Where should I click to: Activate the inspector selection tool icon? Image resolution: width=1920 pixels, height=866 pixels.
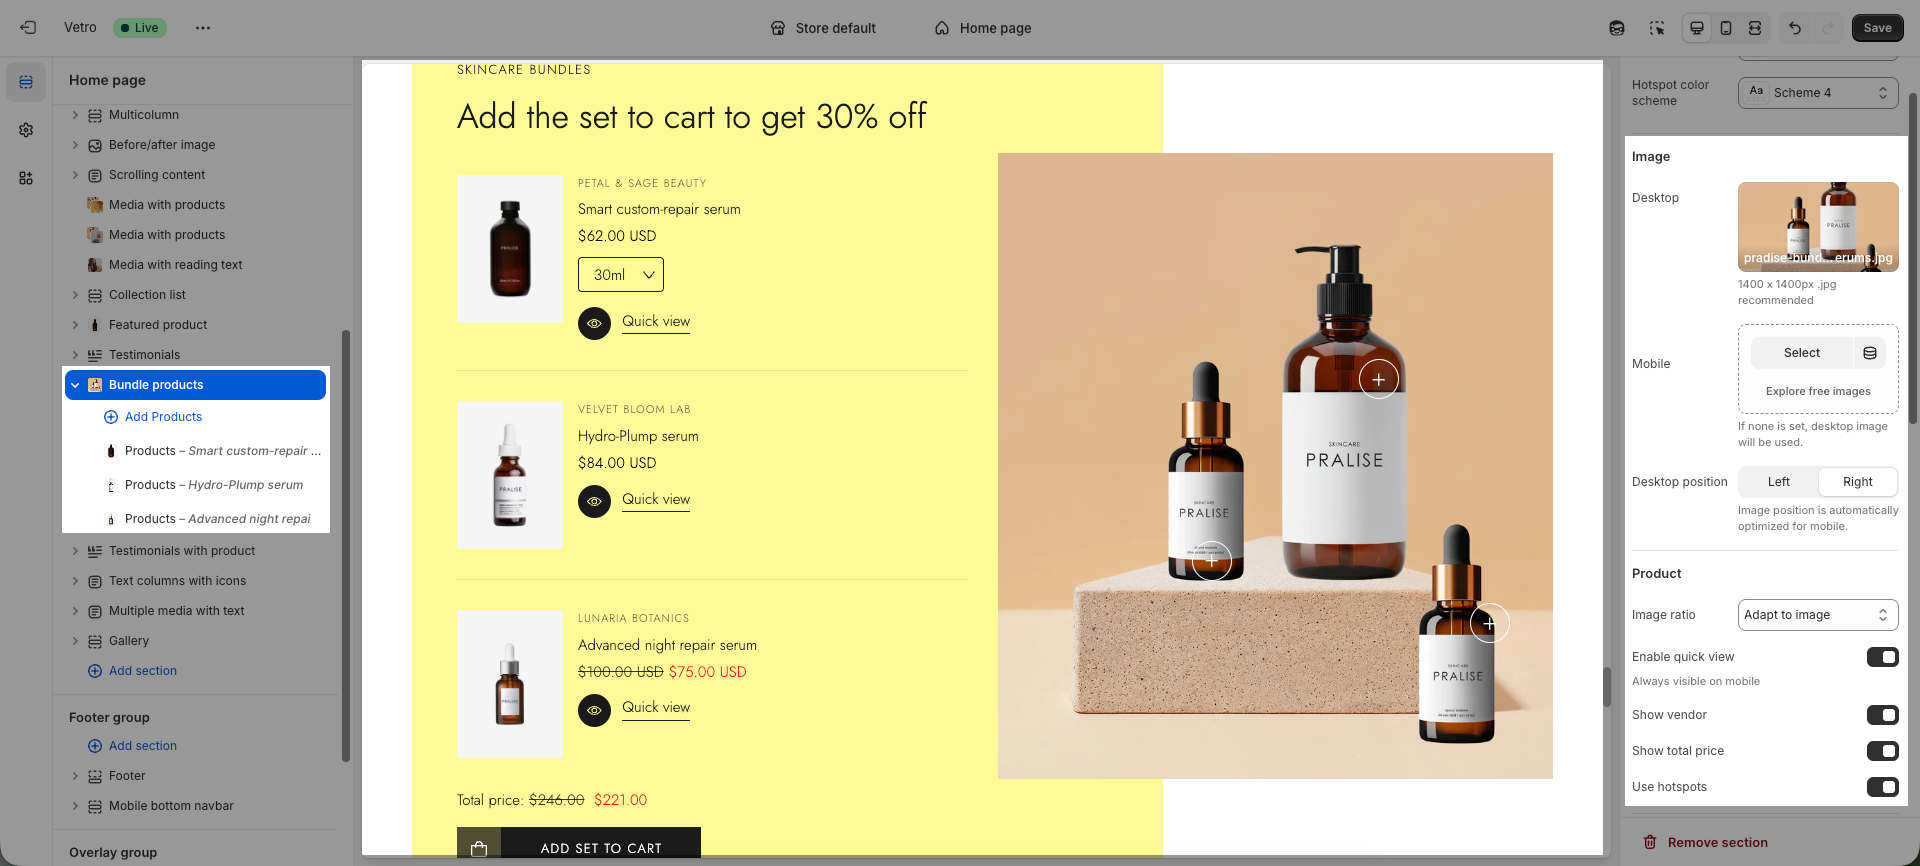coord(1657,28)
